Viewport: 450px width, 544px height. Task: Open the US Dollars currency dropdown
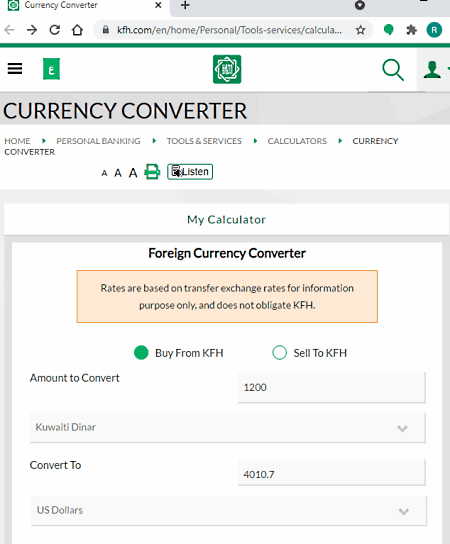[229, 511]
